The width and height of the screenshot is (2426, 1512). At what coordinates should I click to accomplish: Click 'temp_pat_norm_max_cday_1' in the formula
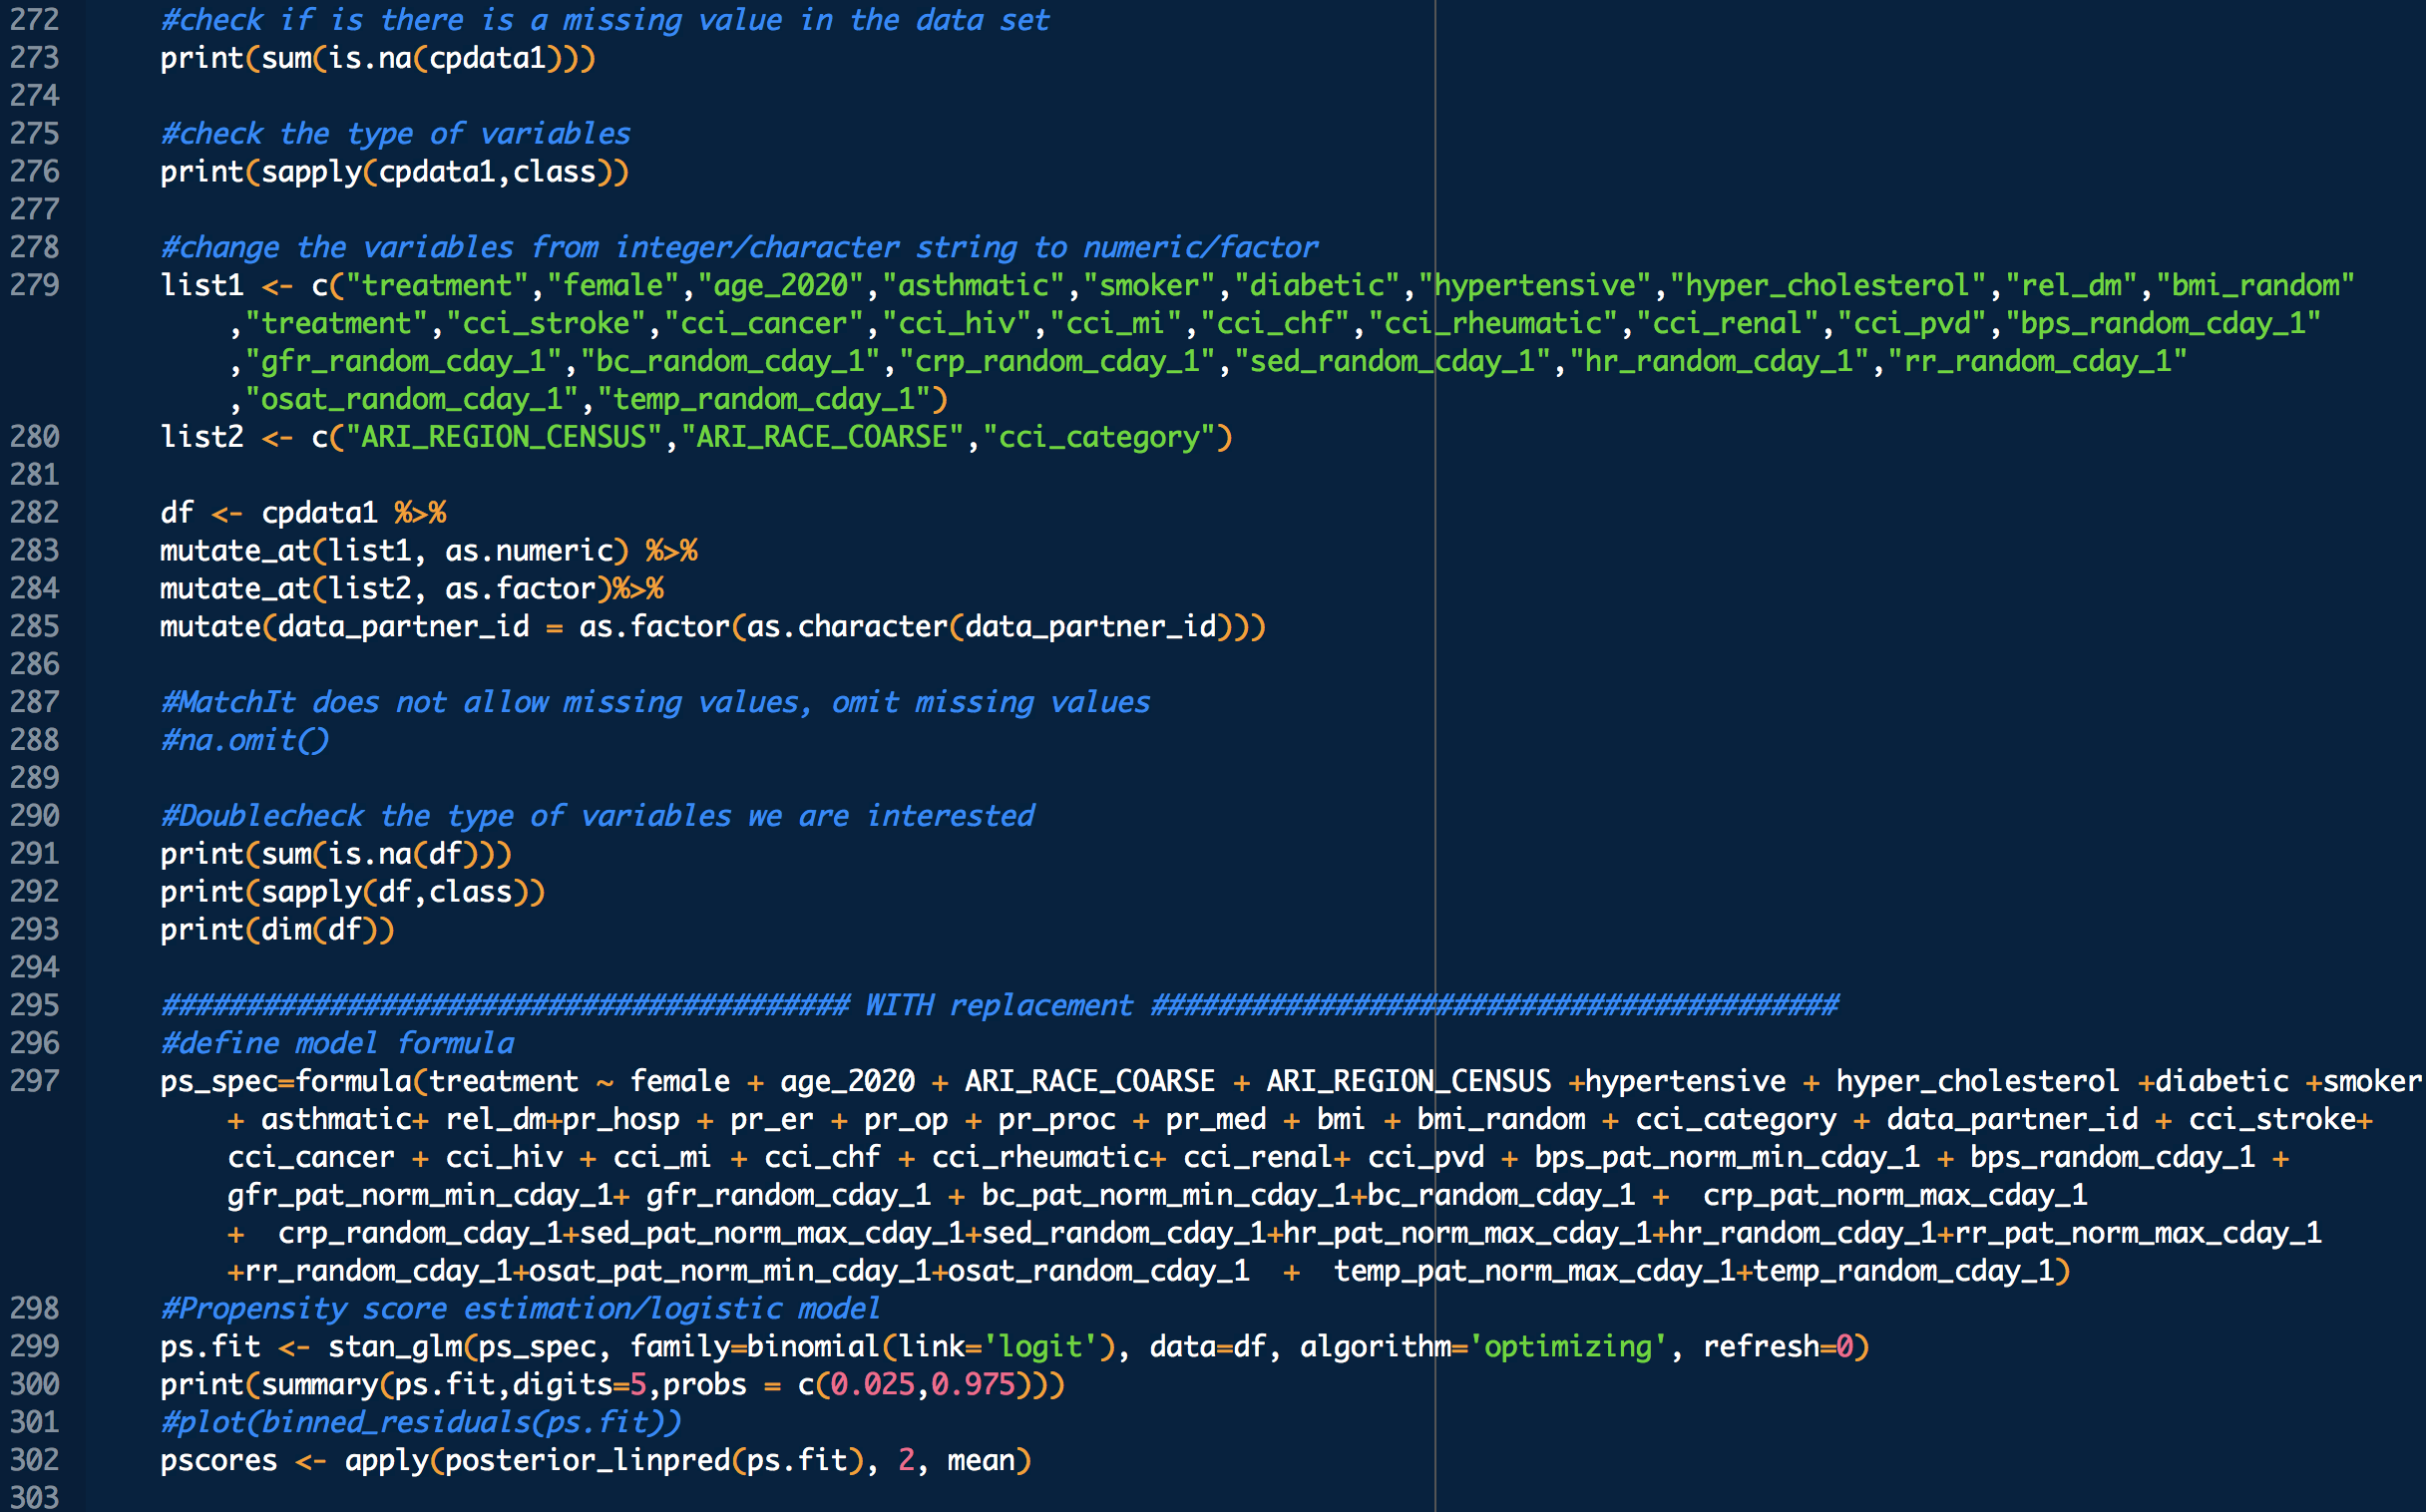[x=1534, y=1271]
